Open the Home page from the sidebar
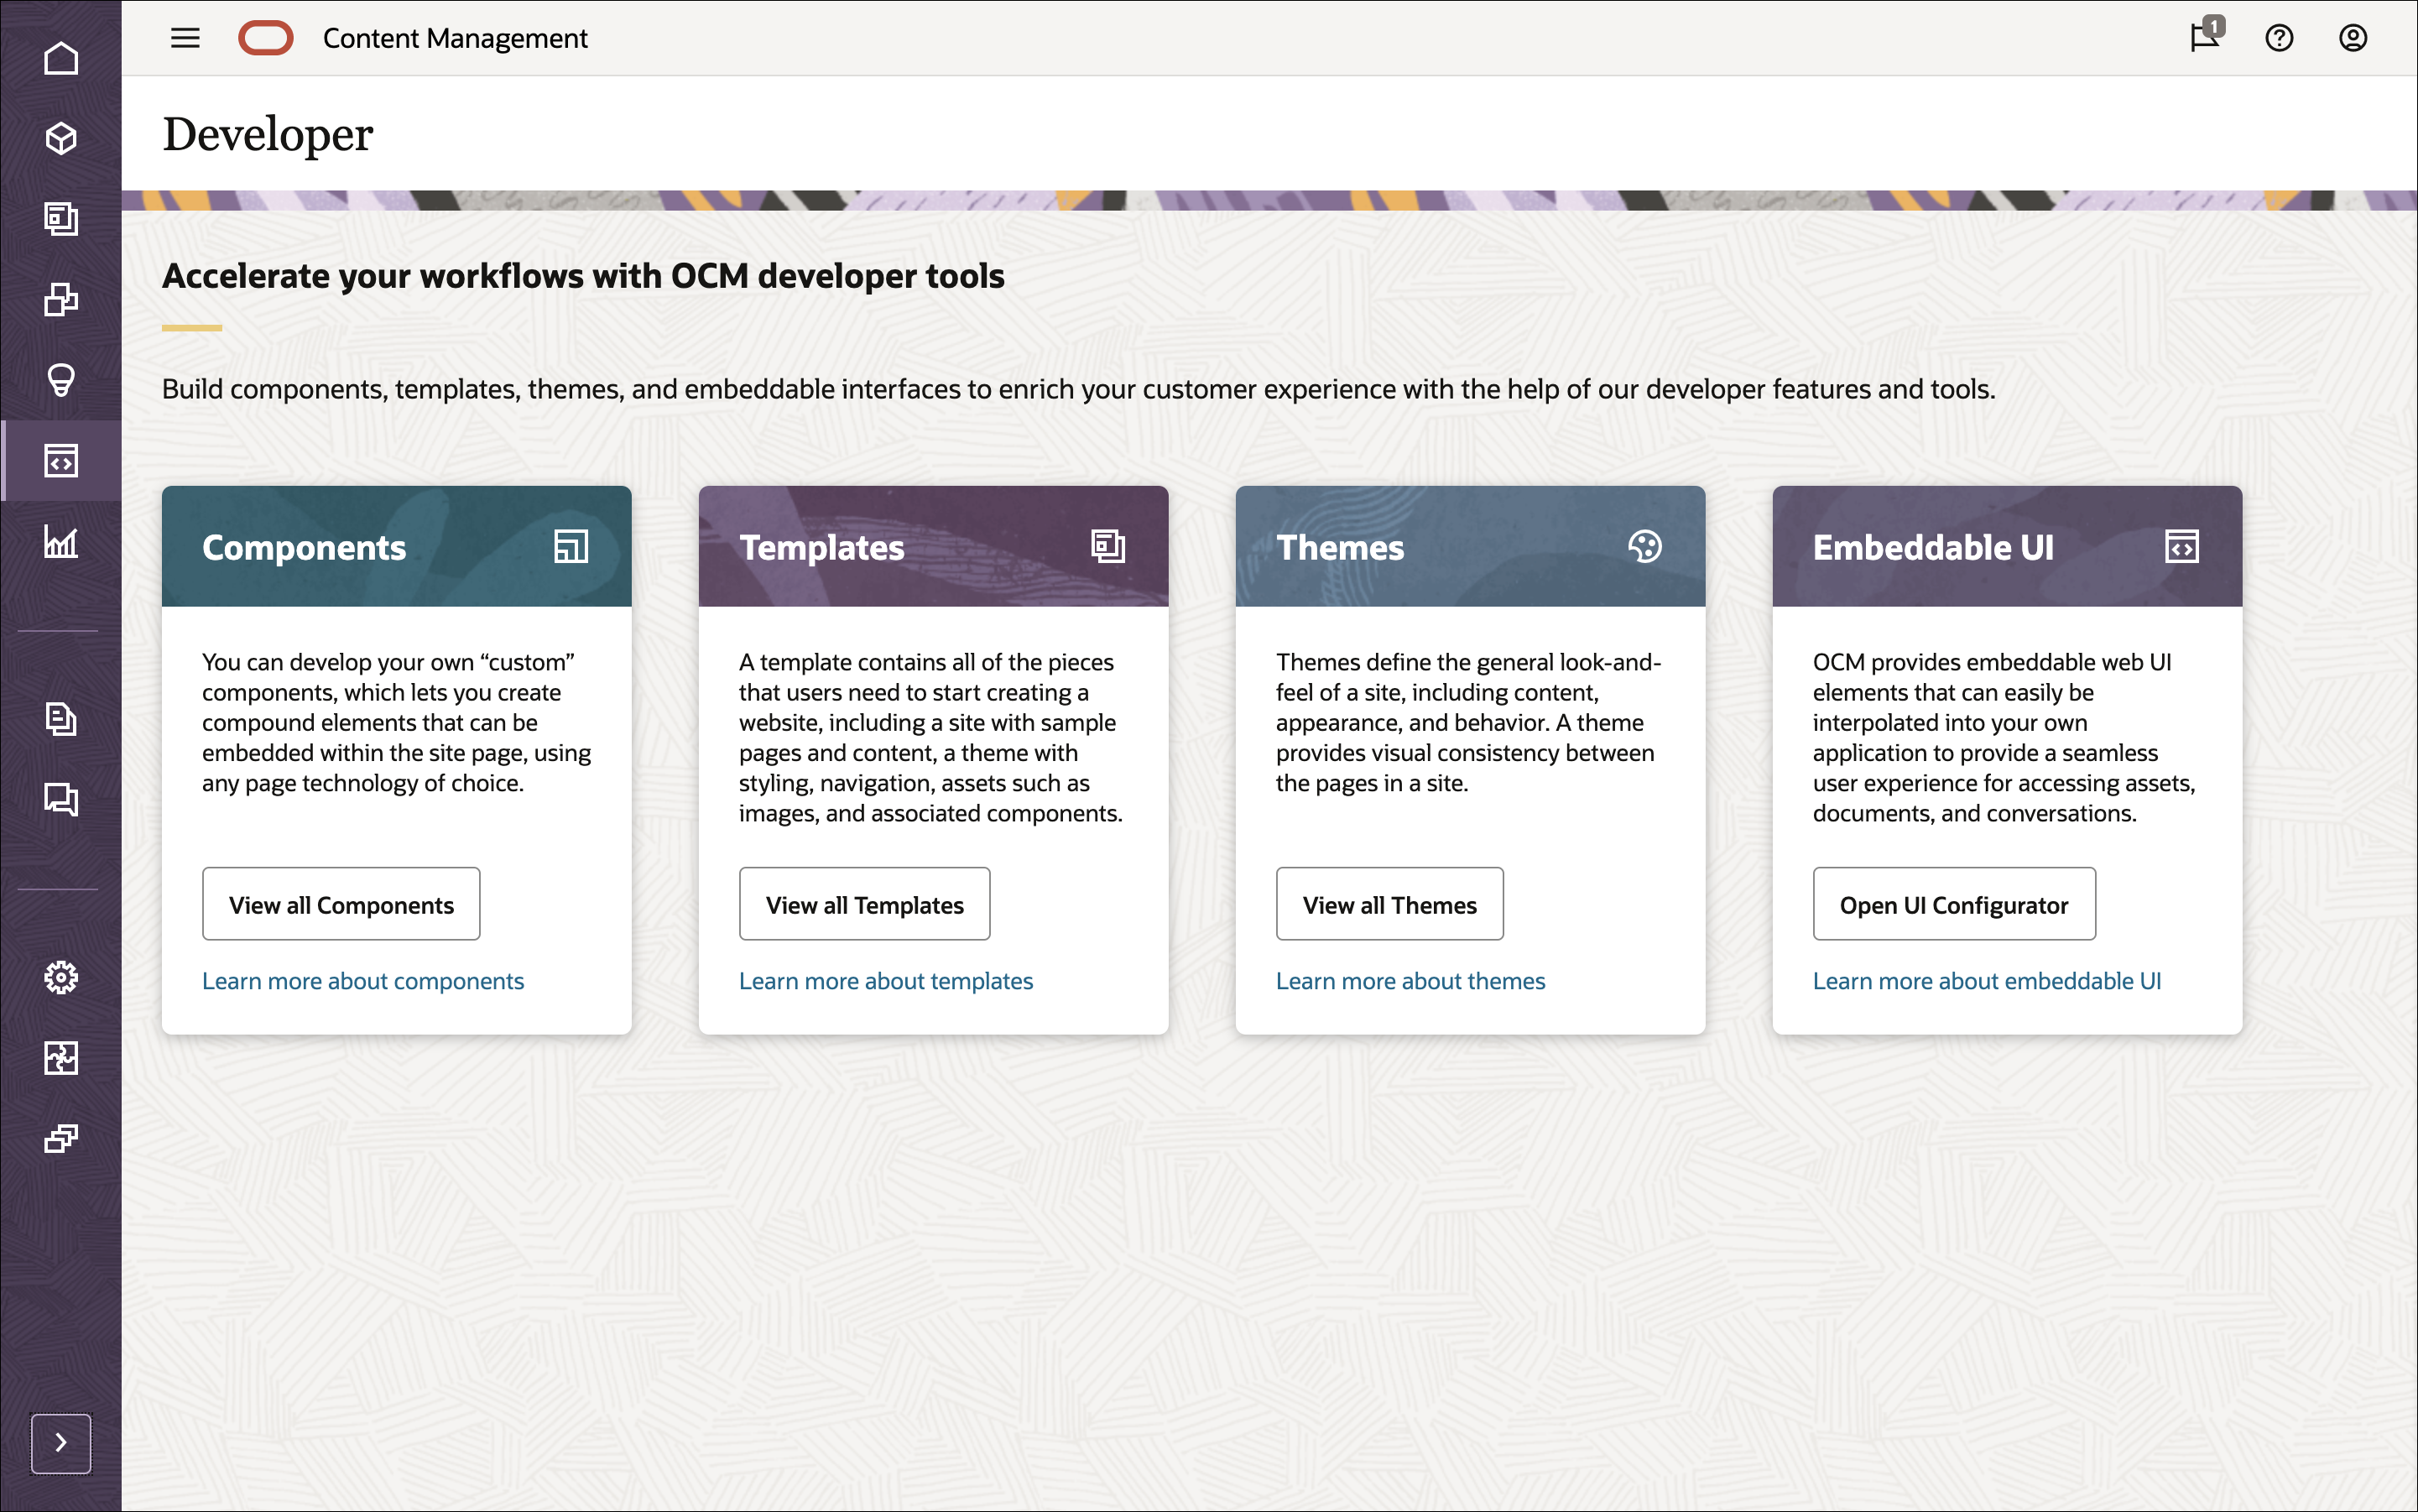Viewport: 2418px width, 1512px height. tap(61, 57)
